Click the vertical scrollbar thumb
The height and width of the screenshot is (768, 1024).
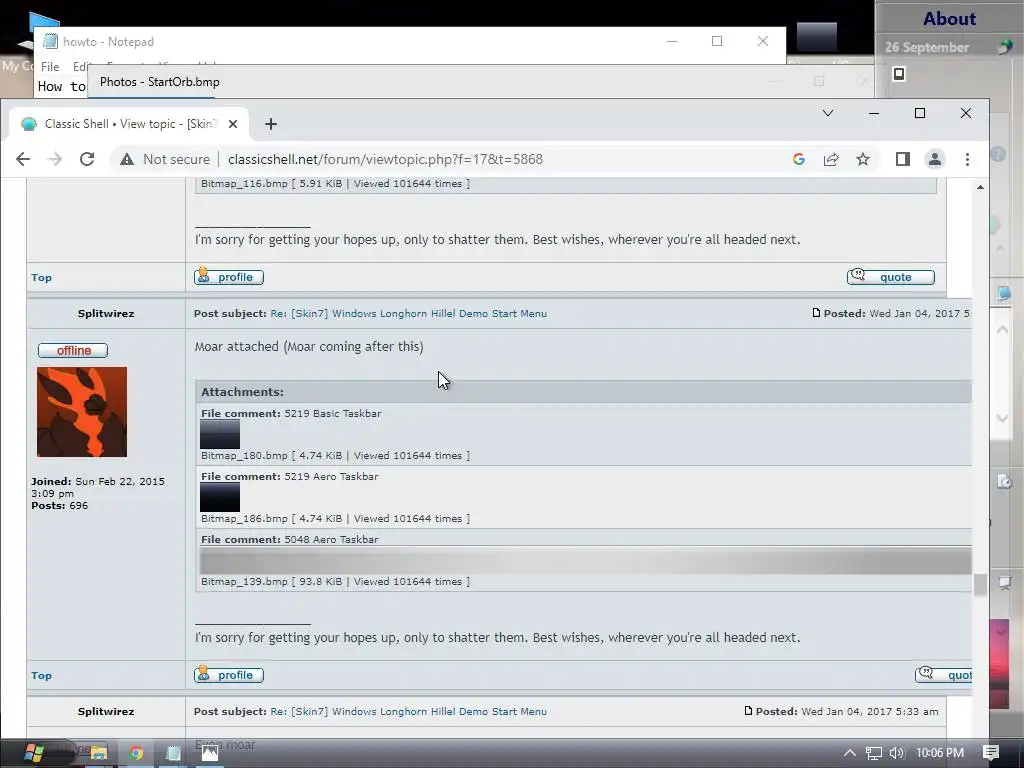(980, 584)
